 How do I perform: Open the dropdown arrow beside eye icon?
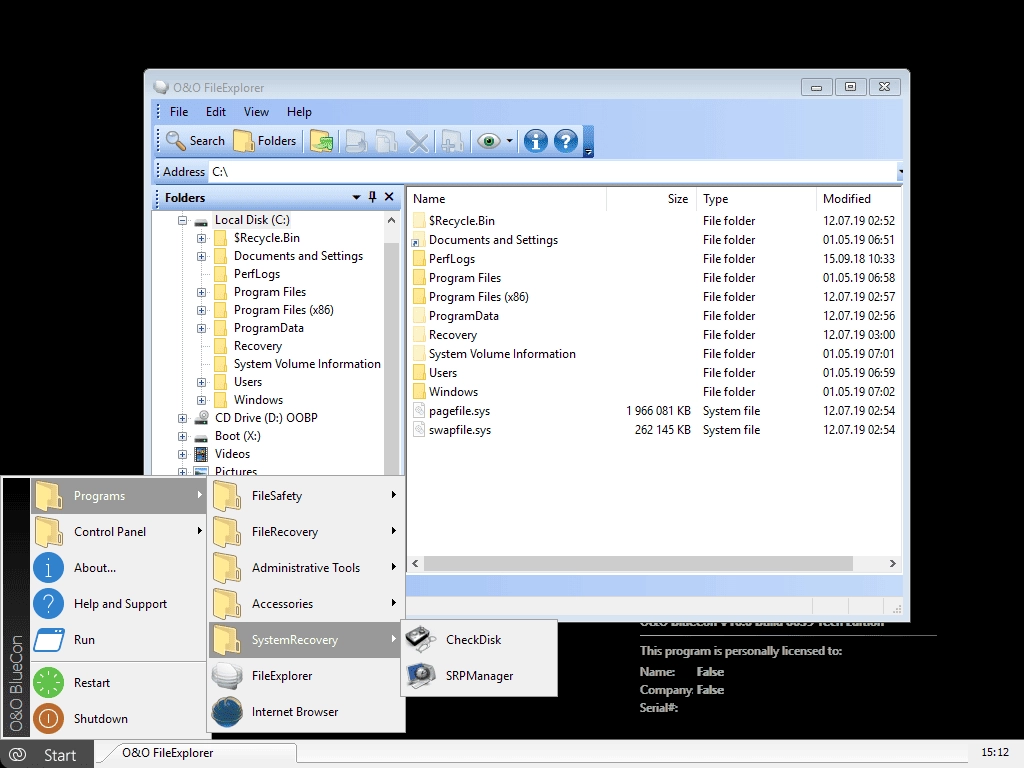pos(509,140)
